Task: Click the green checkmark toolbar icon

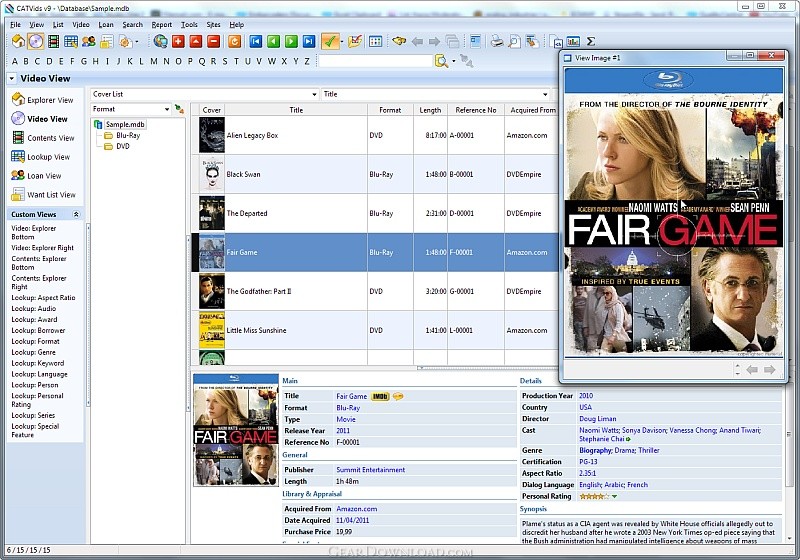Action: tap(330, 41)
